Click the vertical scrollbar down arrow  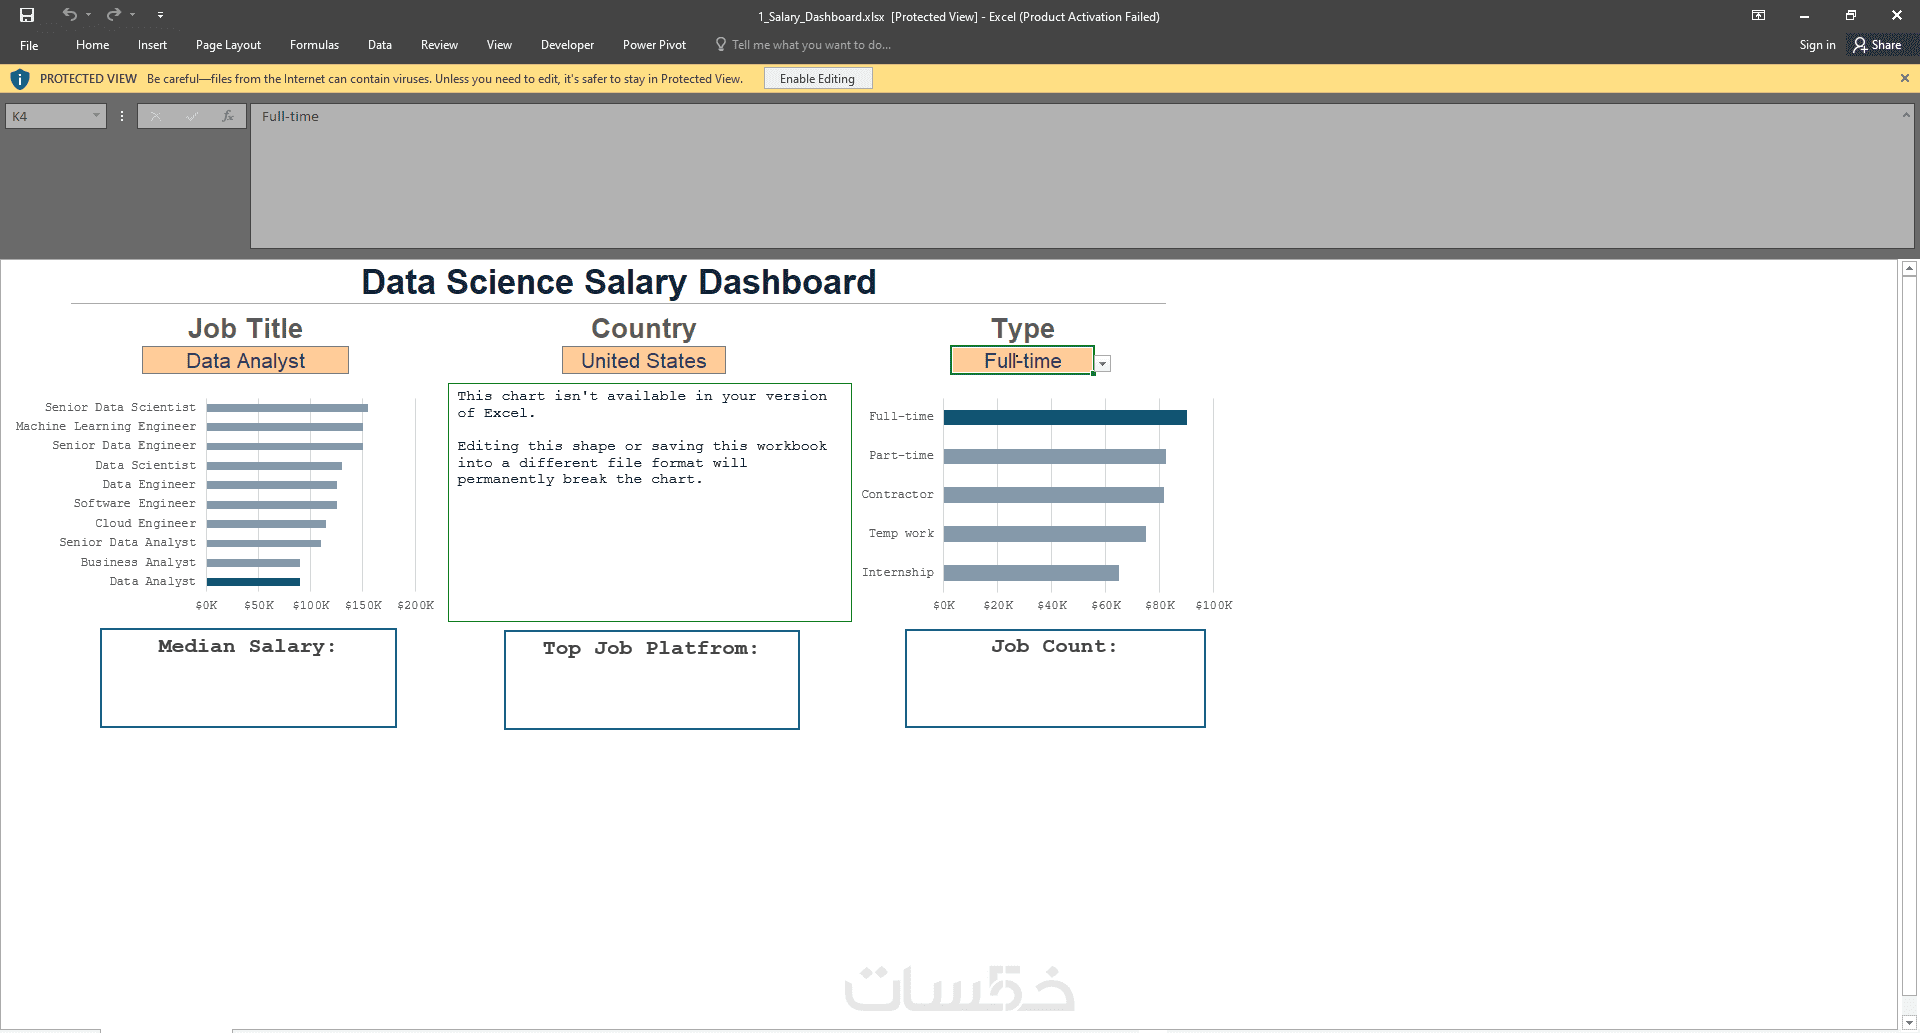click(1909, 1023)
